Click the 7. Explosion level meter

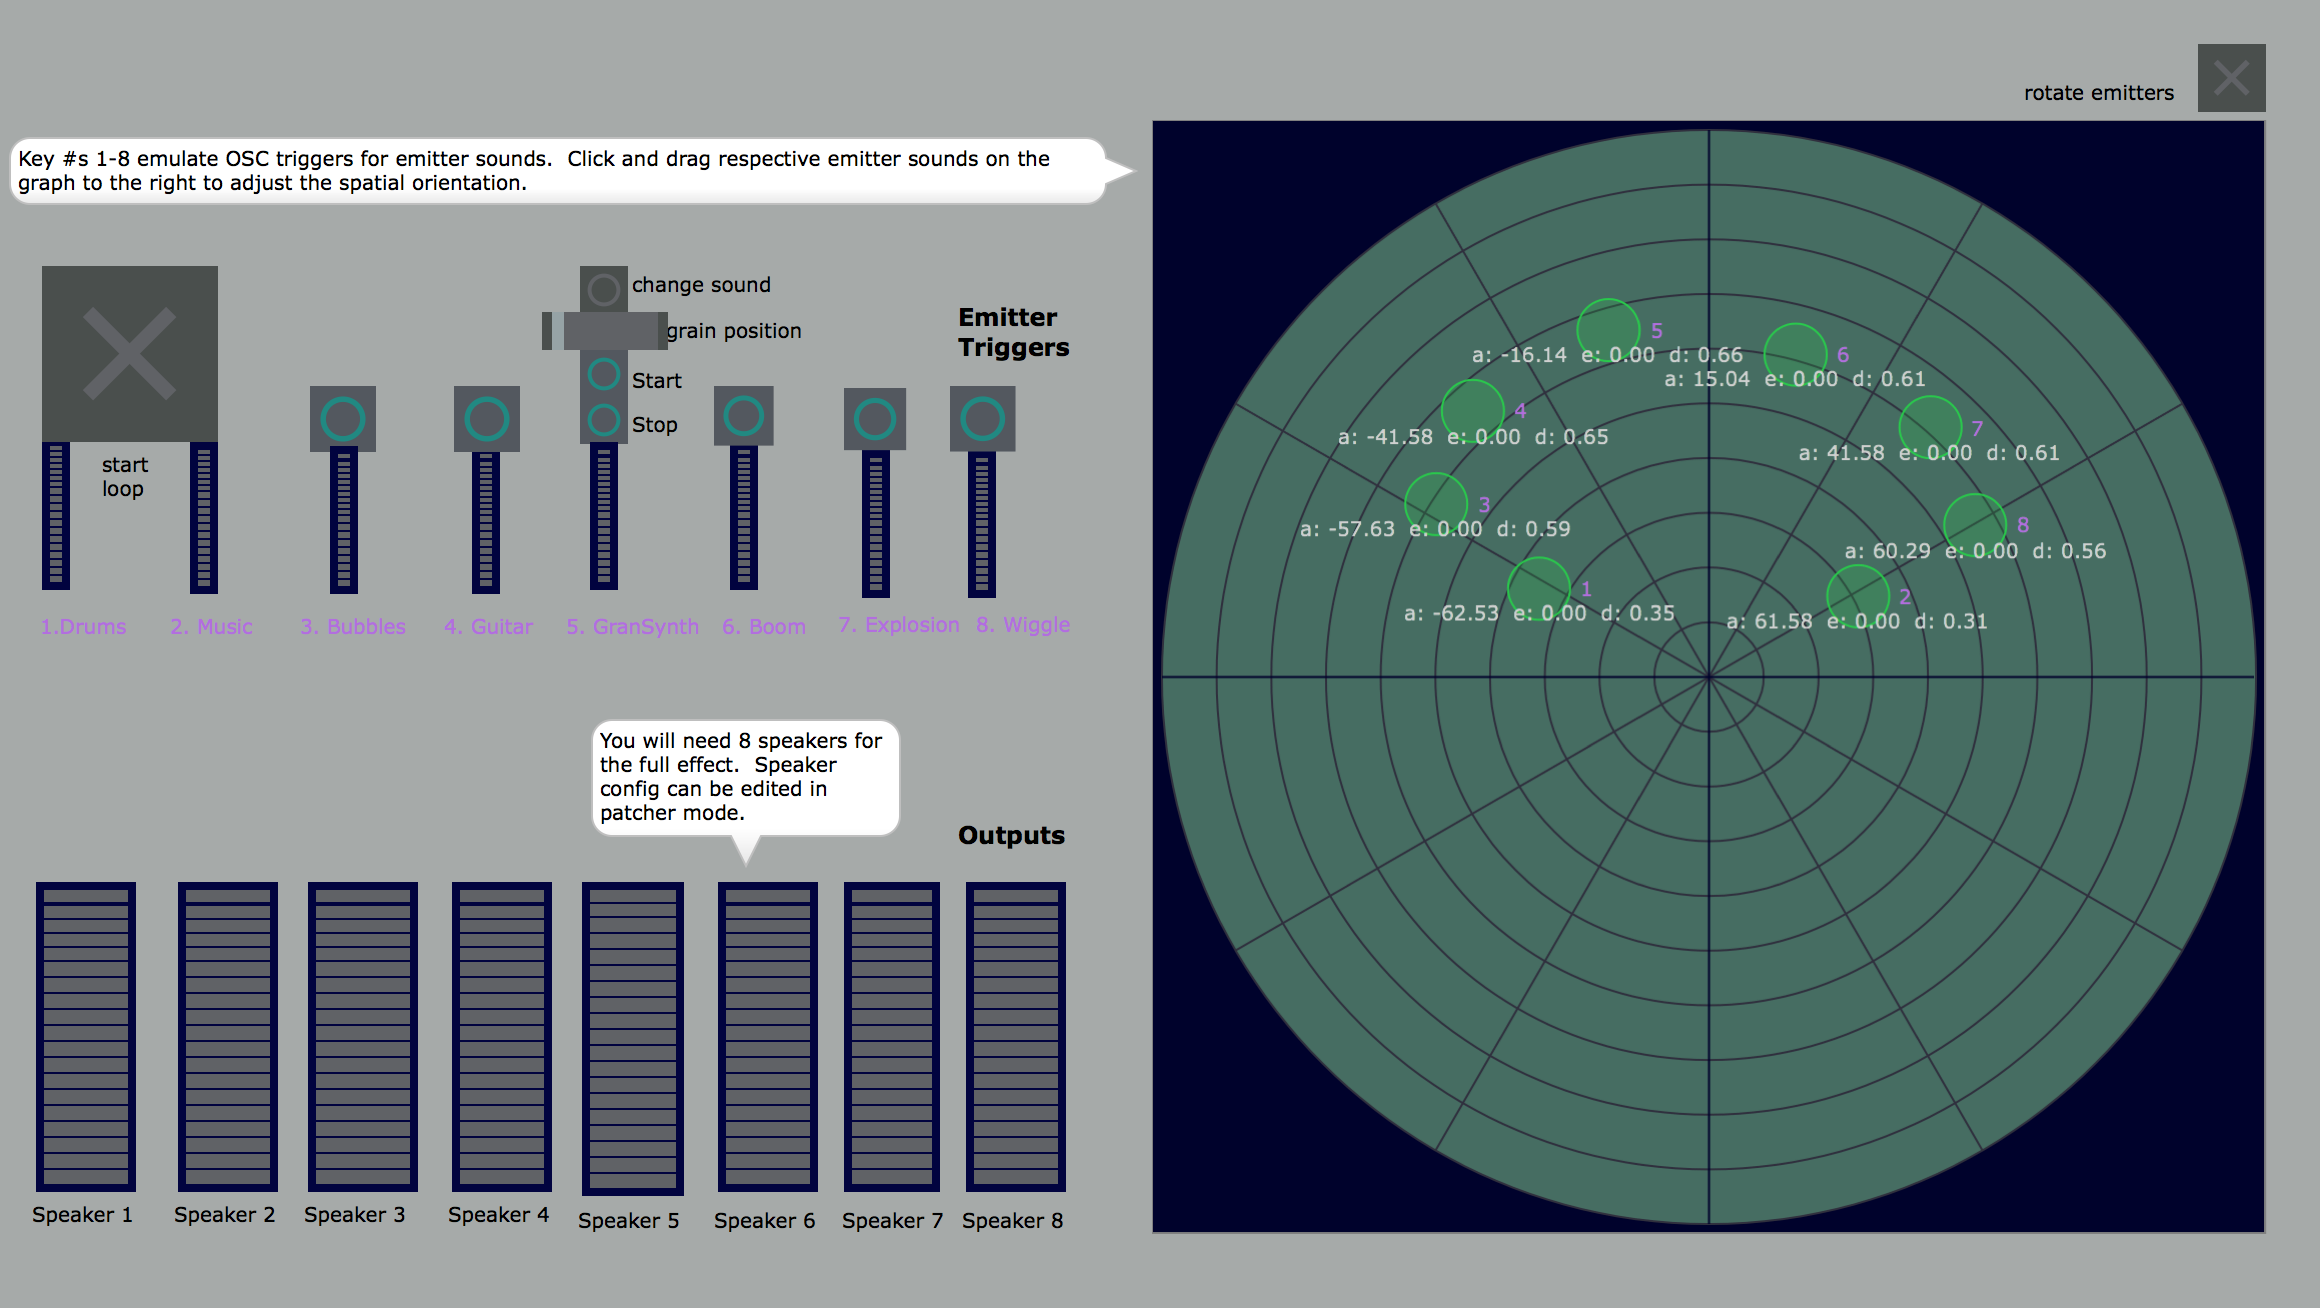tap(876, 523)
